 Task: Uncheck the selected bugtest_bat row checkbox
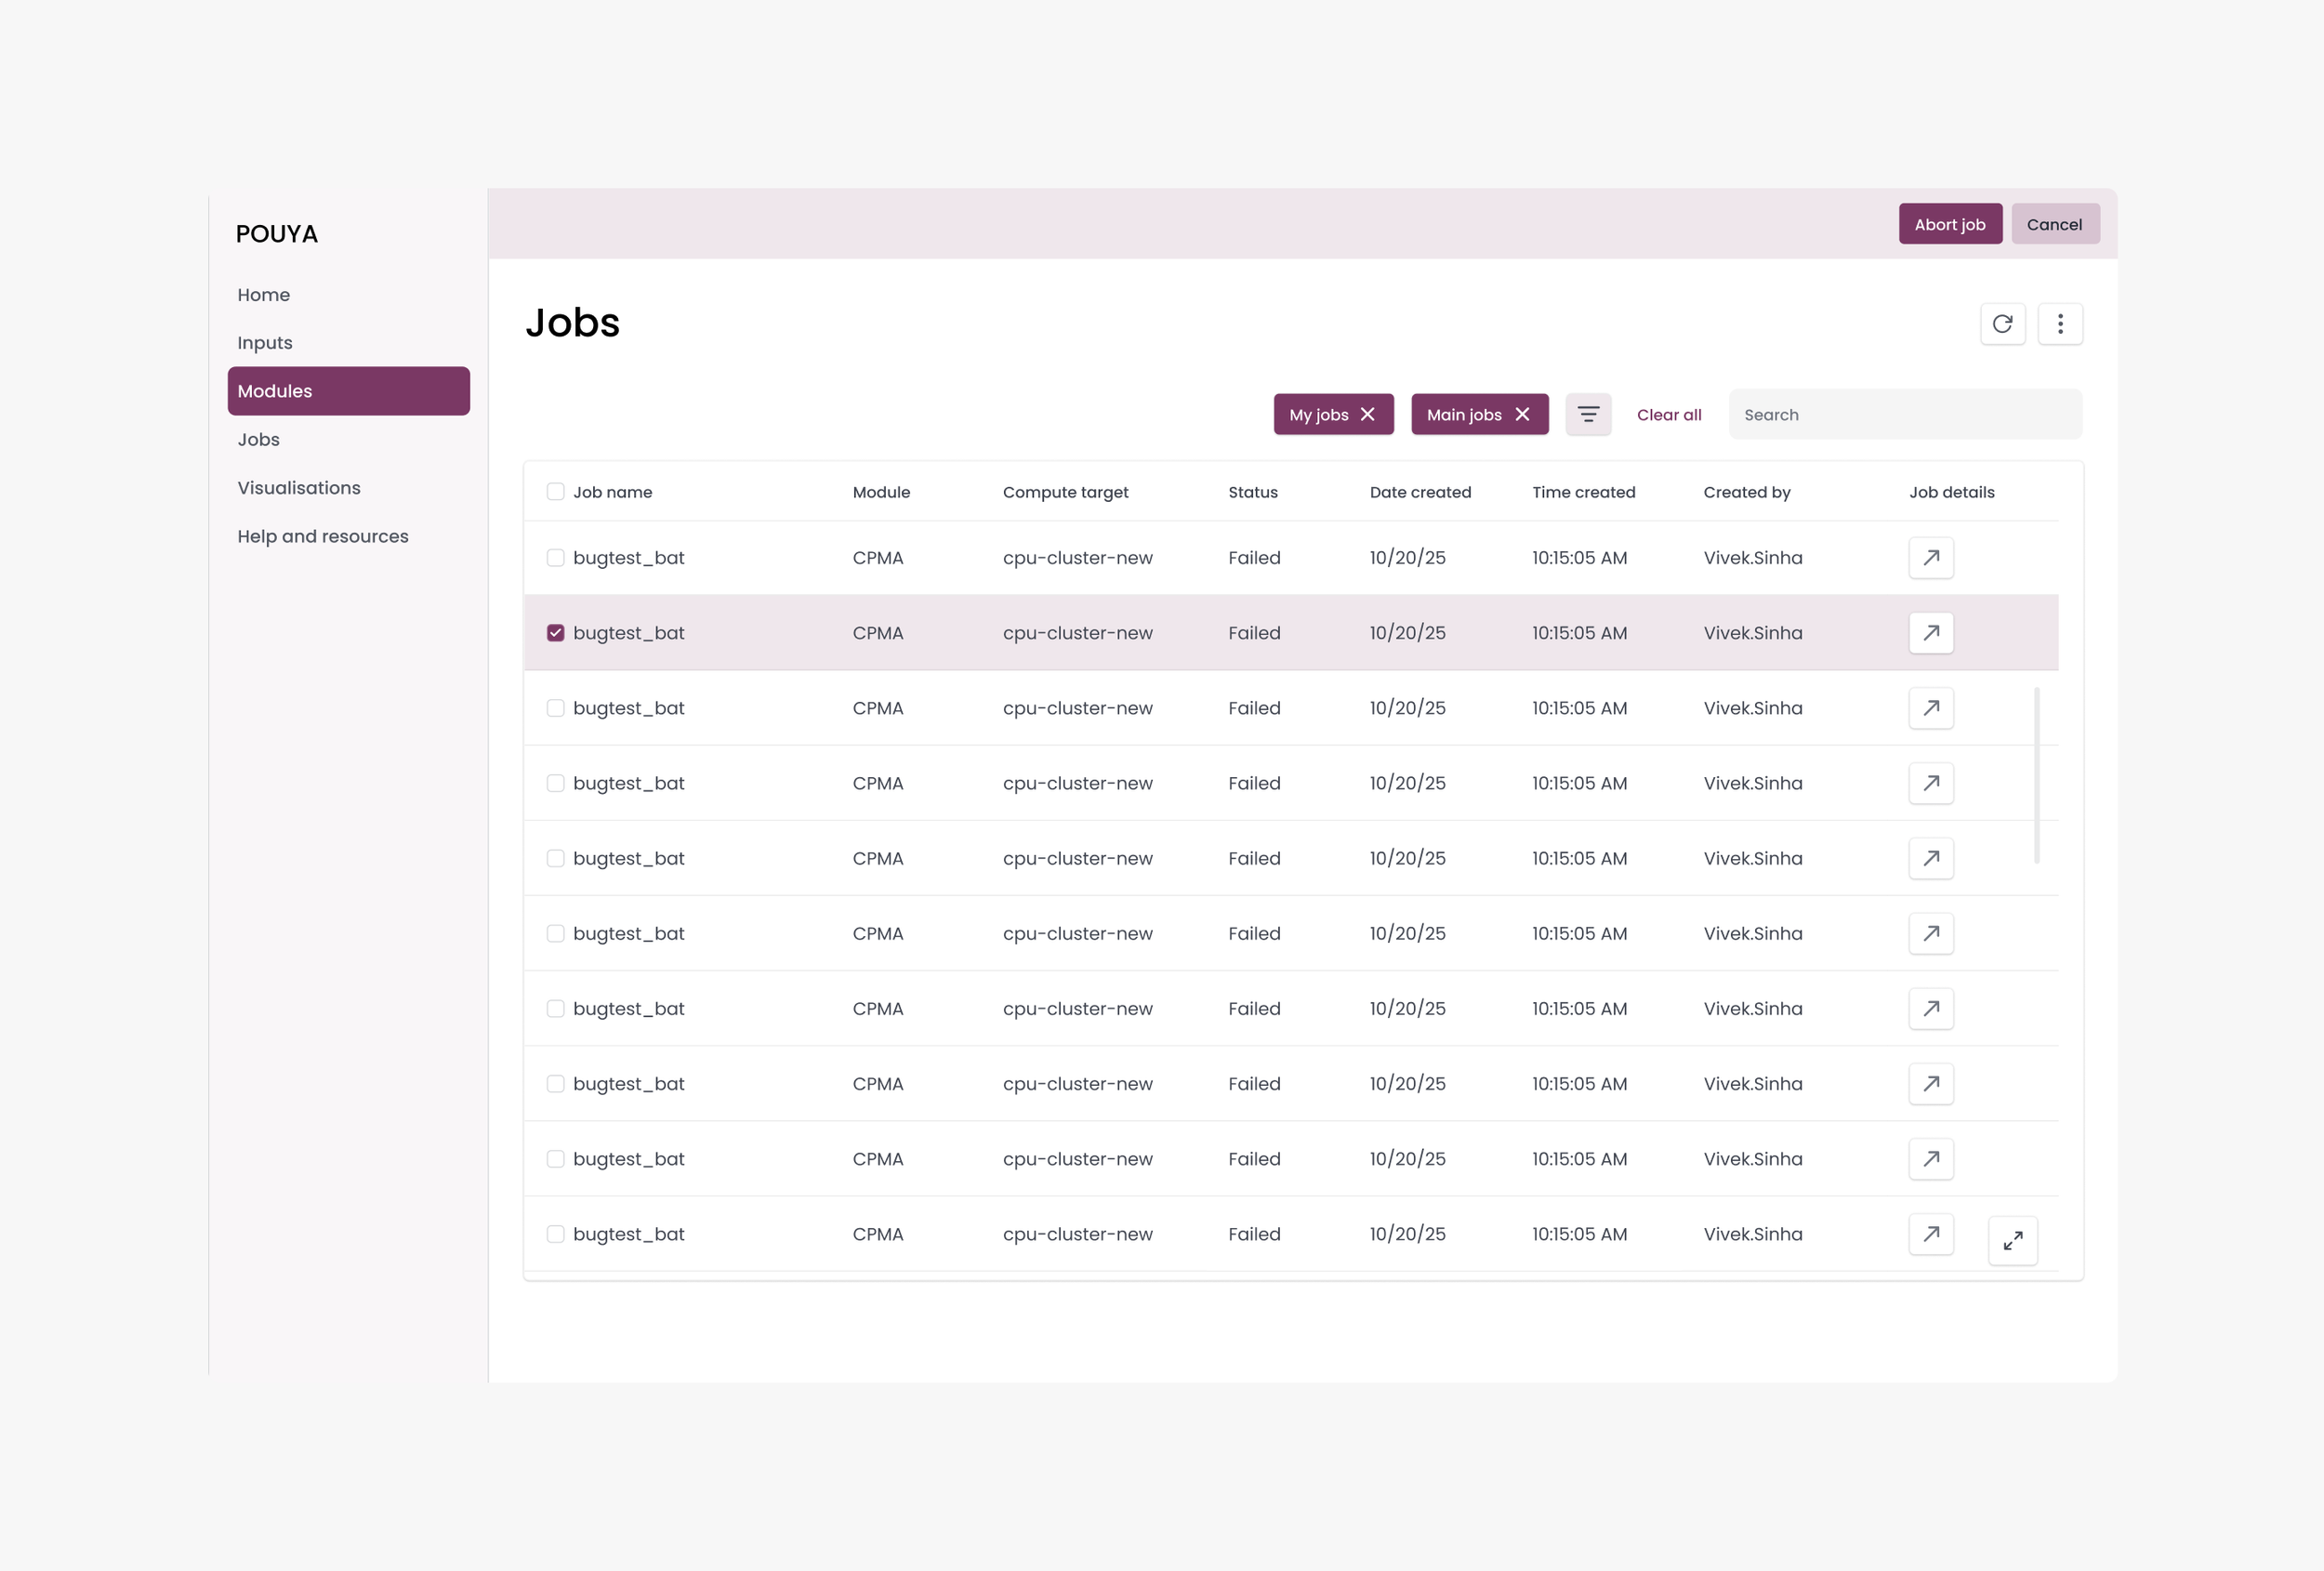pos(556,633)
